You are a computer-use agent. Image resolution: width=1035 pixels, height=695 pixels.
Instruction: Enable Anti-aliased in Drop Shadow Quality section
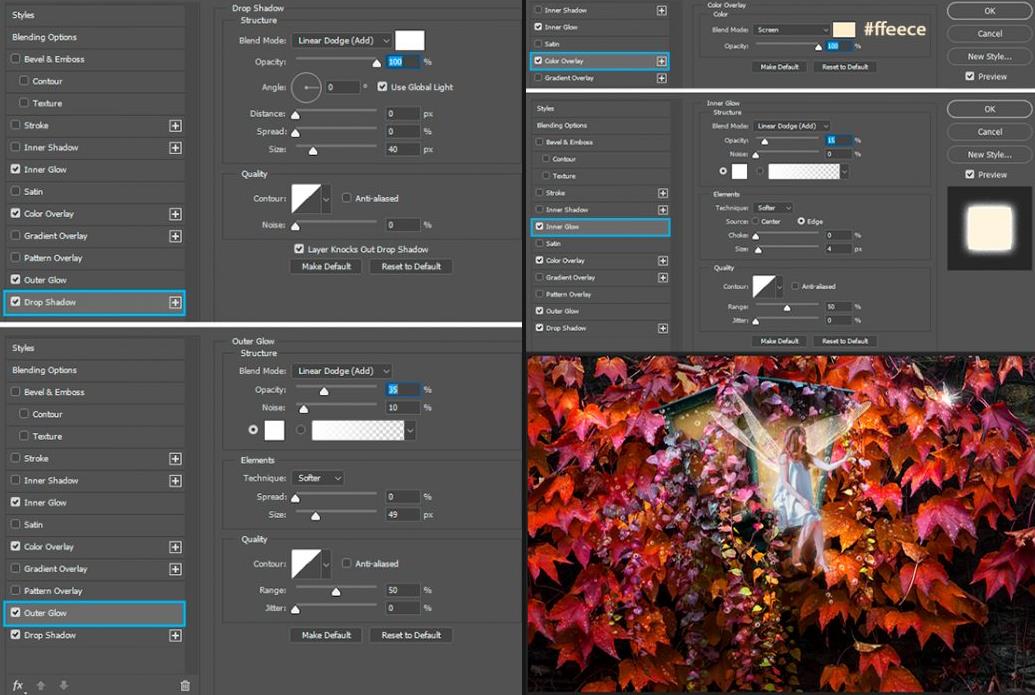[x=347, y=198]
